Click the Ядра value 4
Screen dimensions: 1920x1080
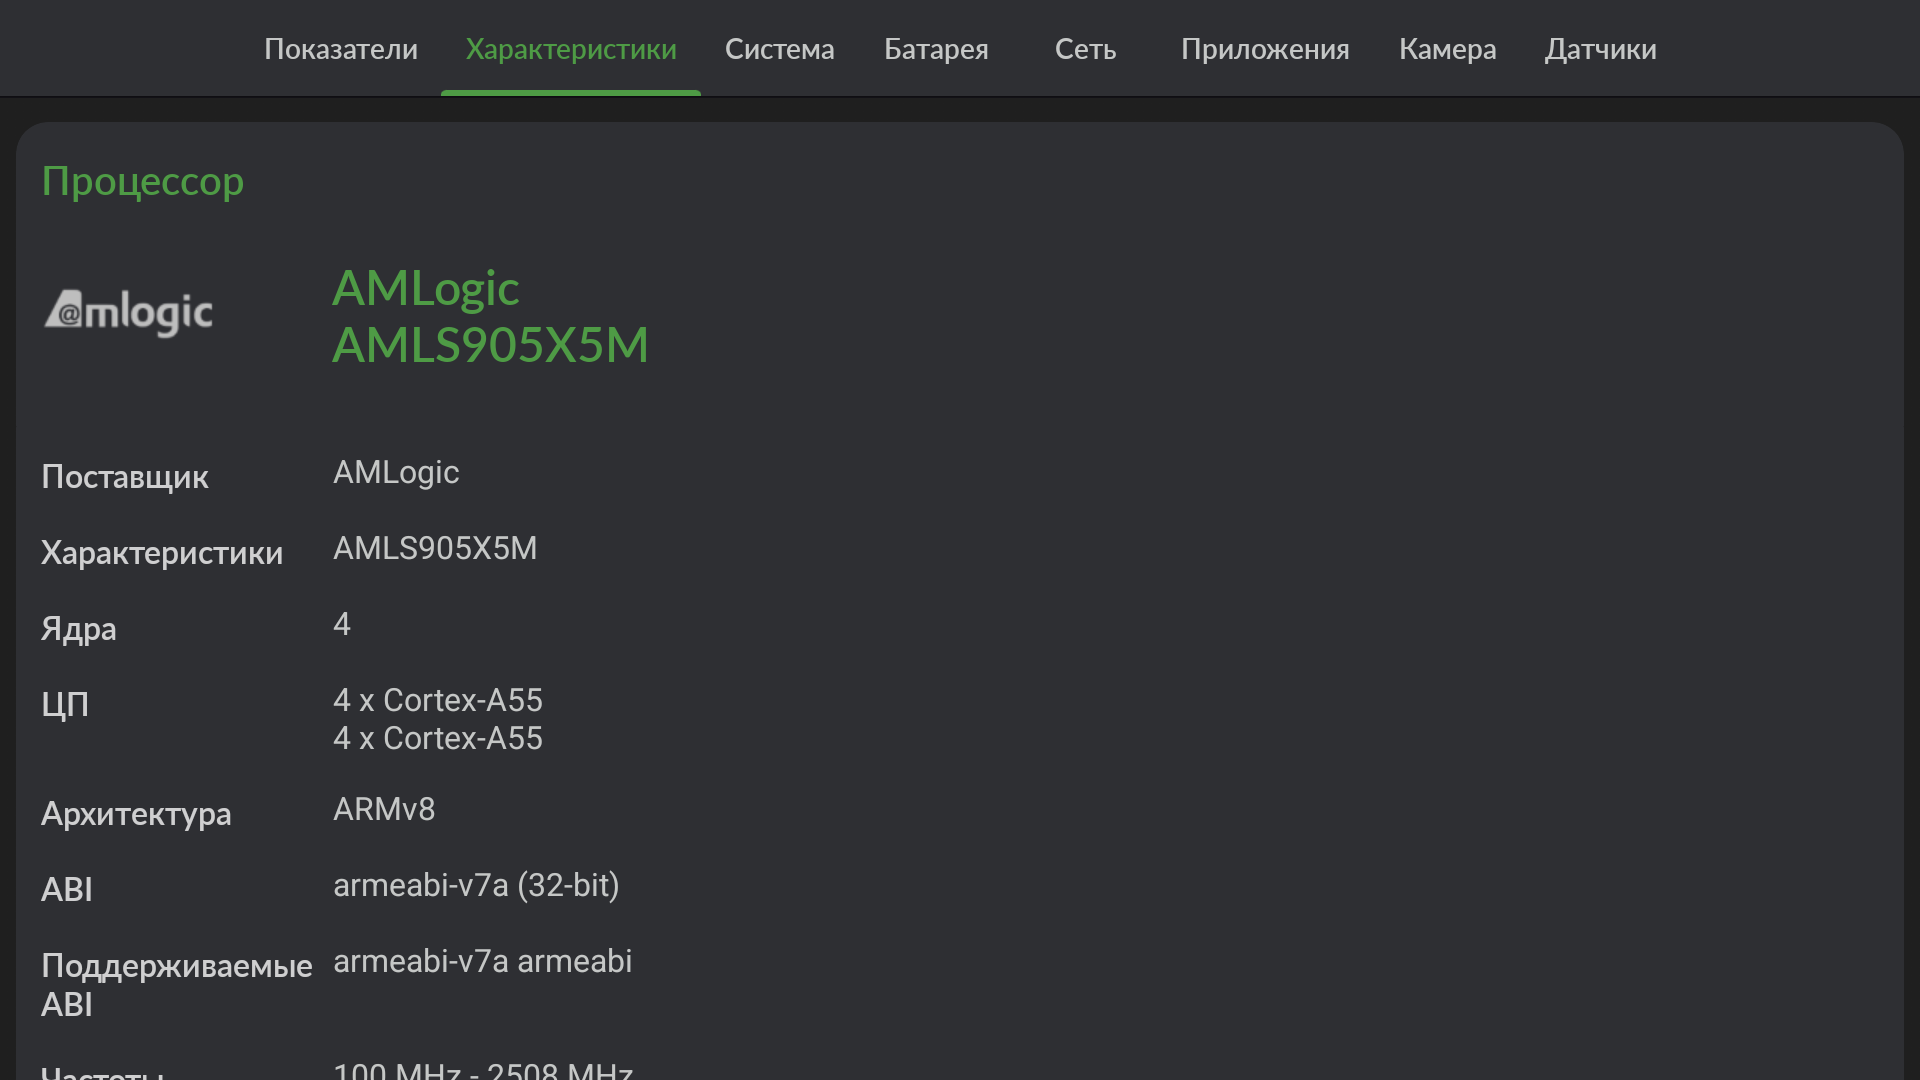(x=342, y=624)
